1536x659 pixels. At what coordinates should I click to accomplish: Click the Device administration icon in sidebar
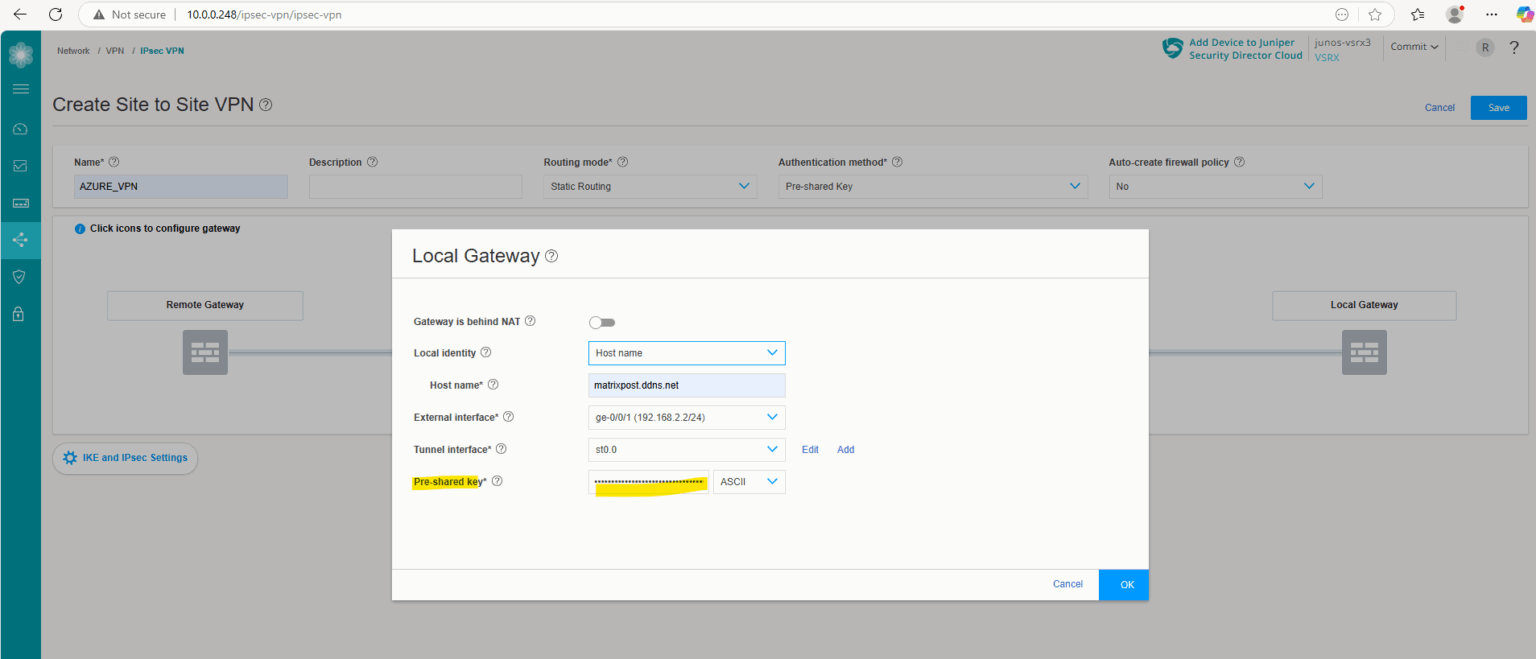[20, 202]
